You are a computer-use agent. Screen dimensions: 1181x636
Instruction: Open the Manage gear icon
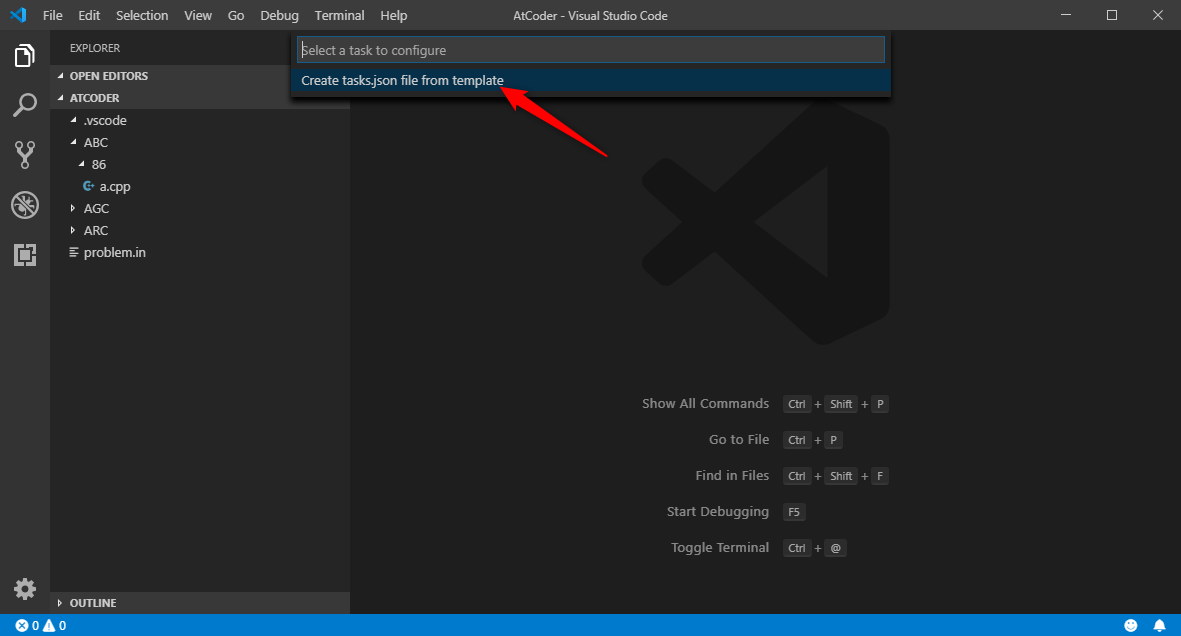pyautogui.click(x=24, y=589)
